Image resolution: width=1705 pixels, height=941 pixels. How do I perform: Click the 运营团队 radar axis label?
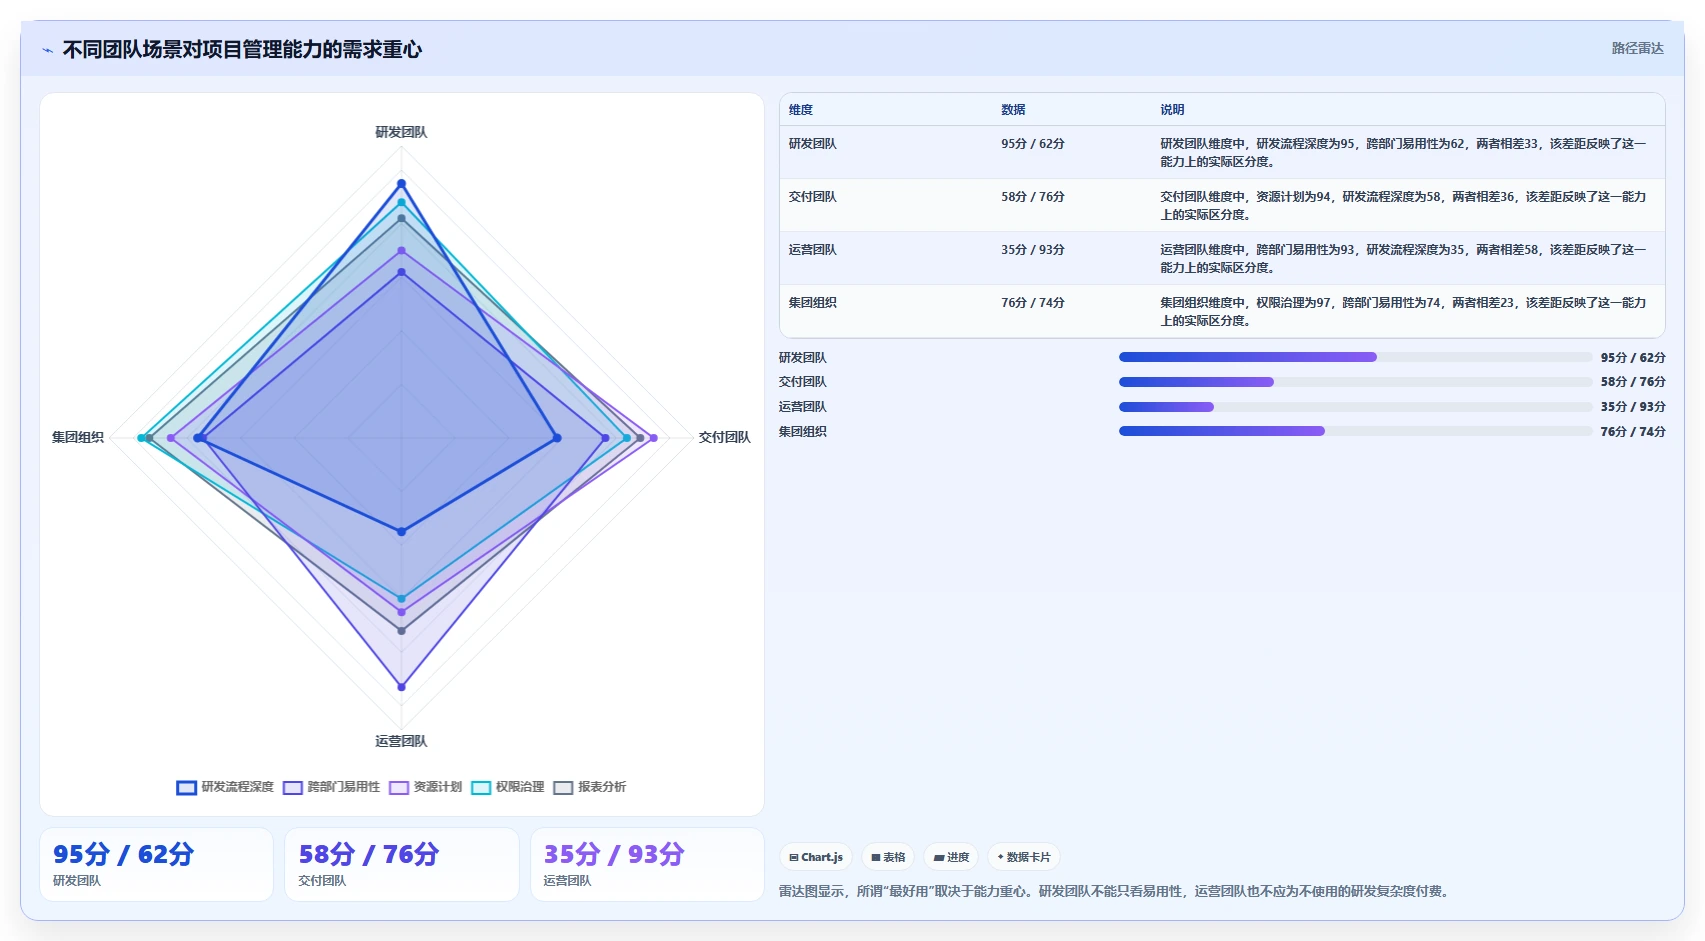401,741
